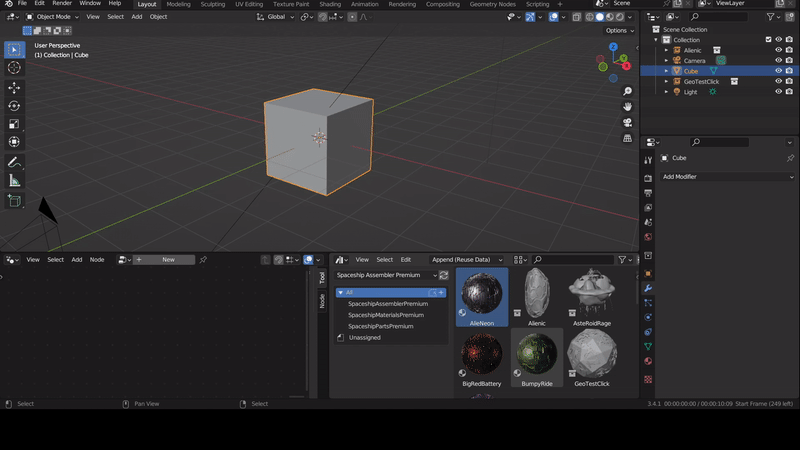
Task: Toggle visibility of the Light object
Action: coord(778,92)
